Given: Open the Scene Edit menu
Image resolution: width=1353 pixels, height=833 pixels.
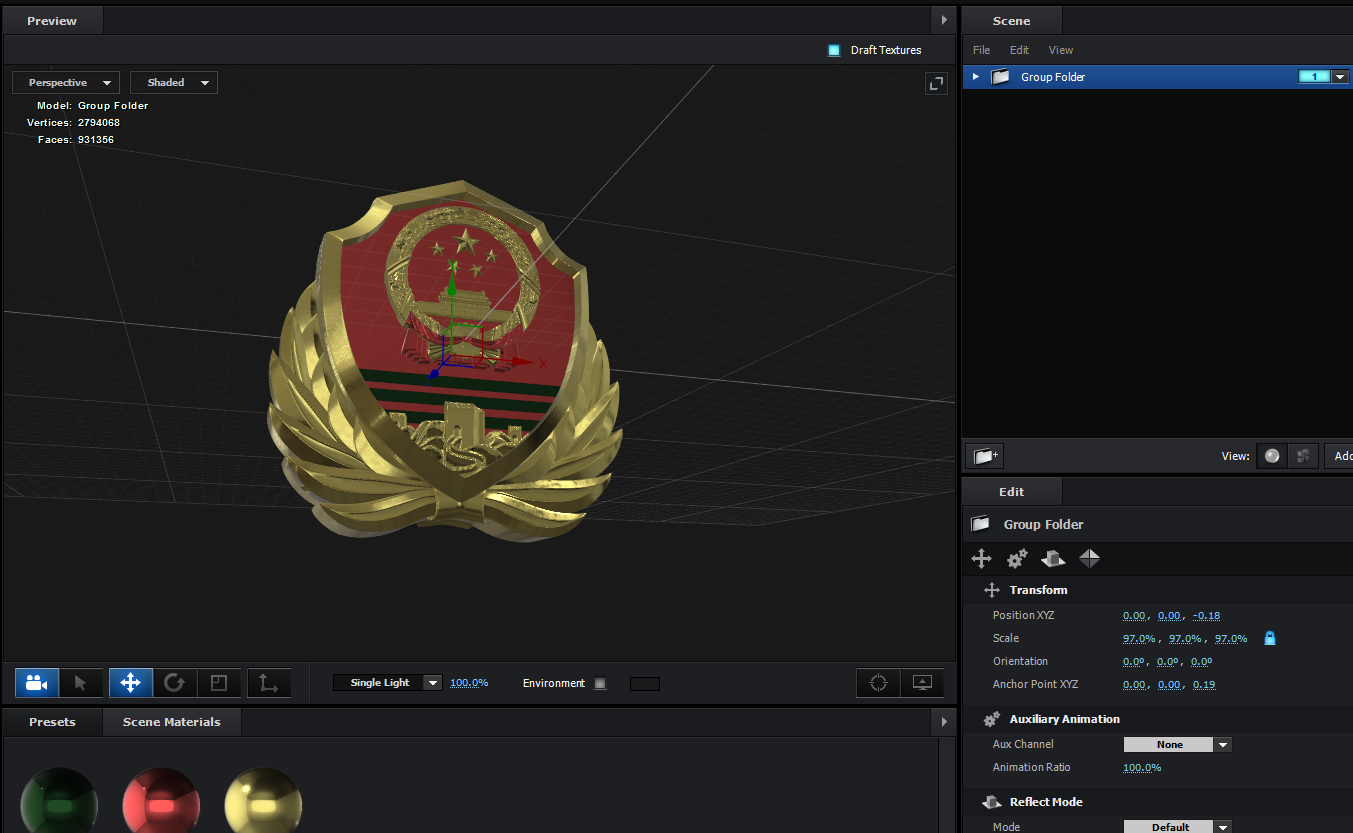Looking at the screenshot, I should pyautogui.click(x=1019, y=50).
